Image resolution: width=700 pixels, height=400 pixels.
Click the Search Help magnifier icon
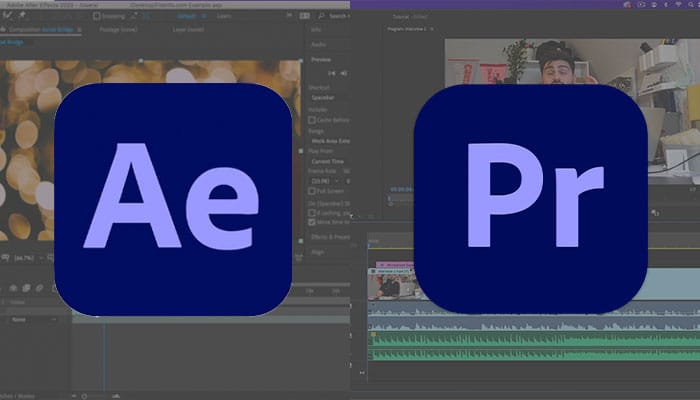321,16
